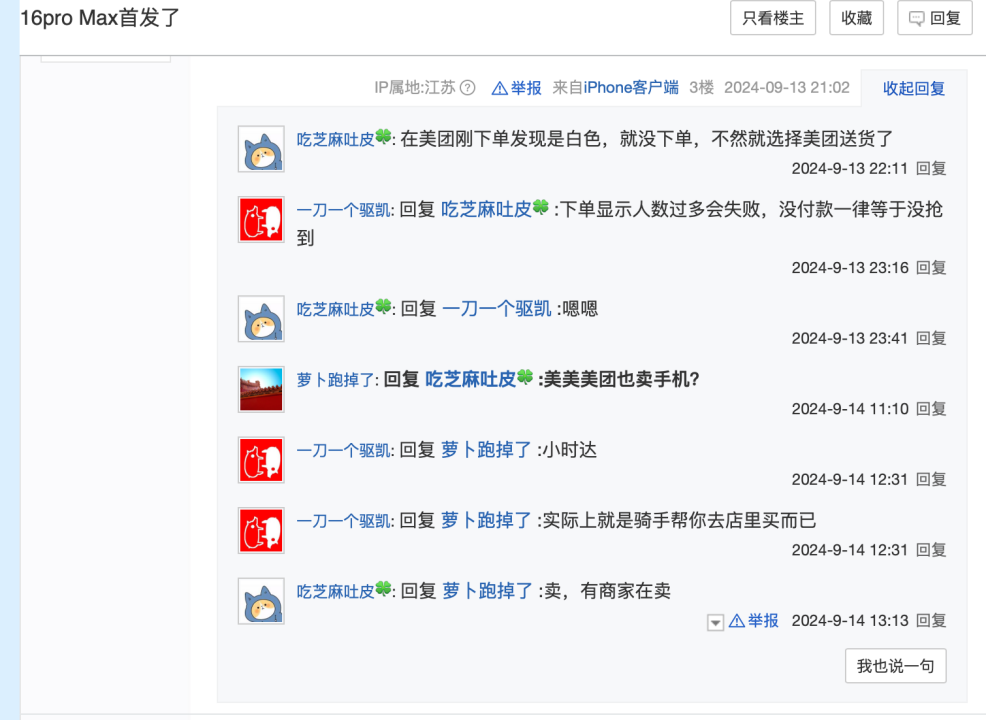Reply to the 22:11 comment
Screen dimensions: 986x720
coord(931,168)
